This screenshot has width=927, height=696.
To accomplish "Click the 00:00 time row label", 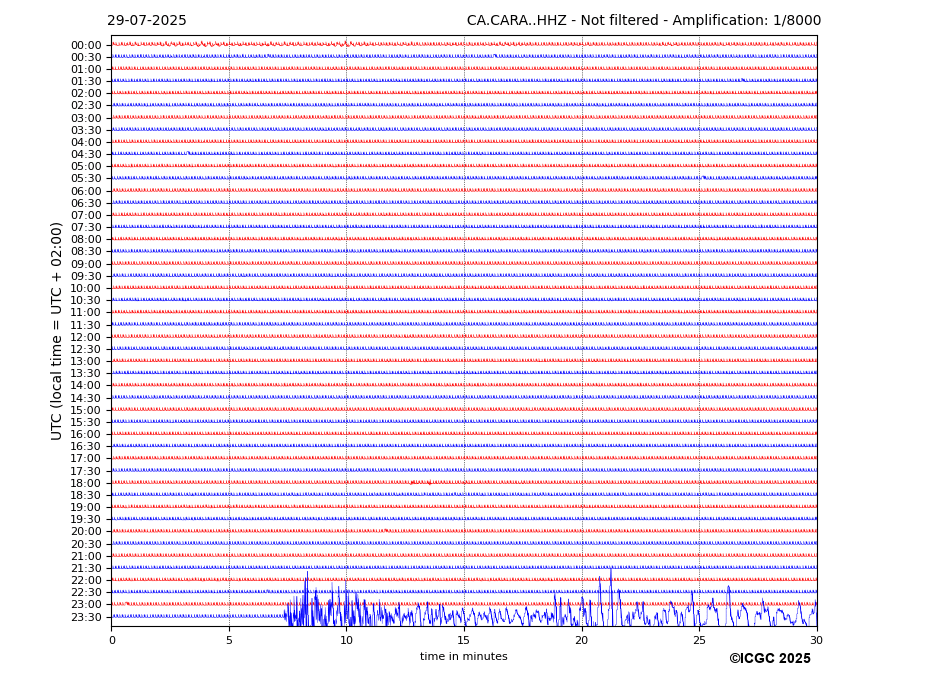I will point(86,46).
